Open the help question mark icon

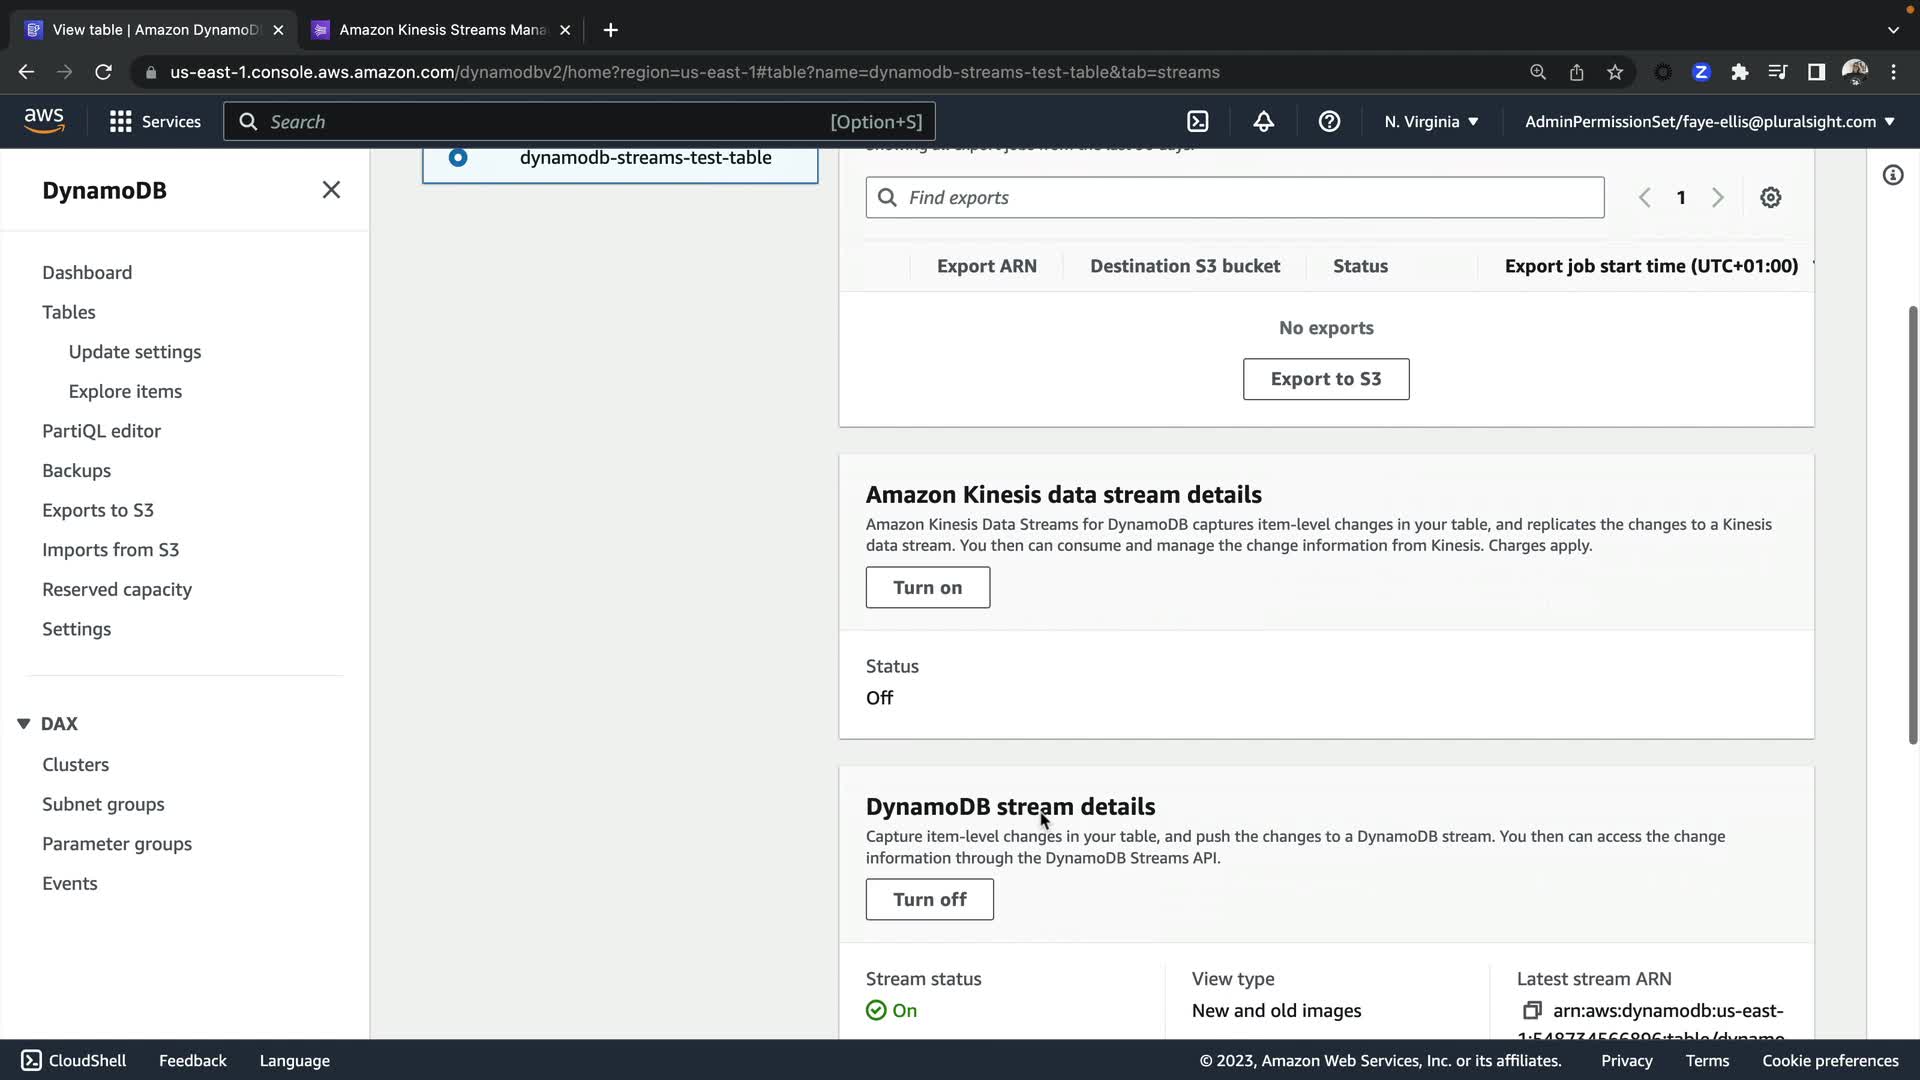click(1329, 121)
